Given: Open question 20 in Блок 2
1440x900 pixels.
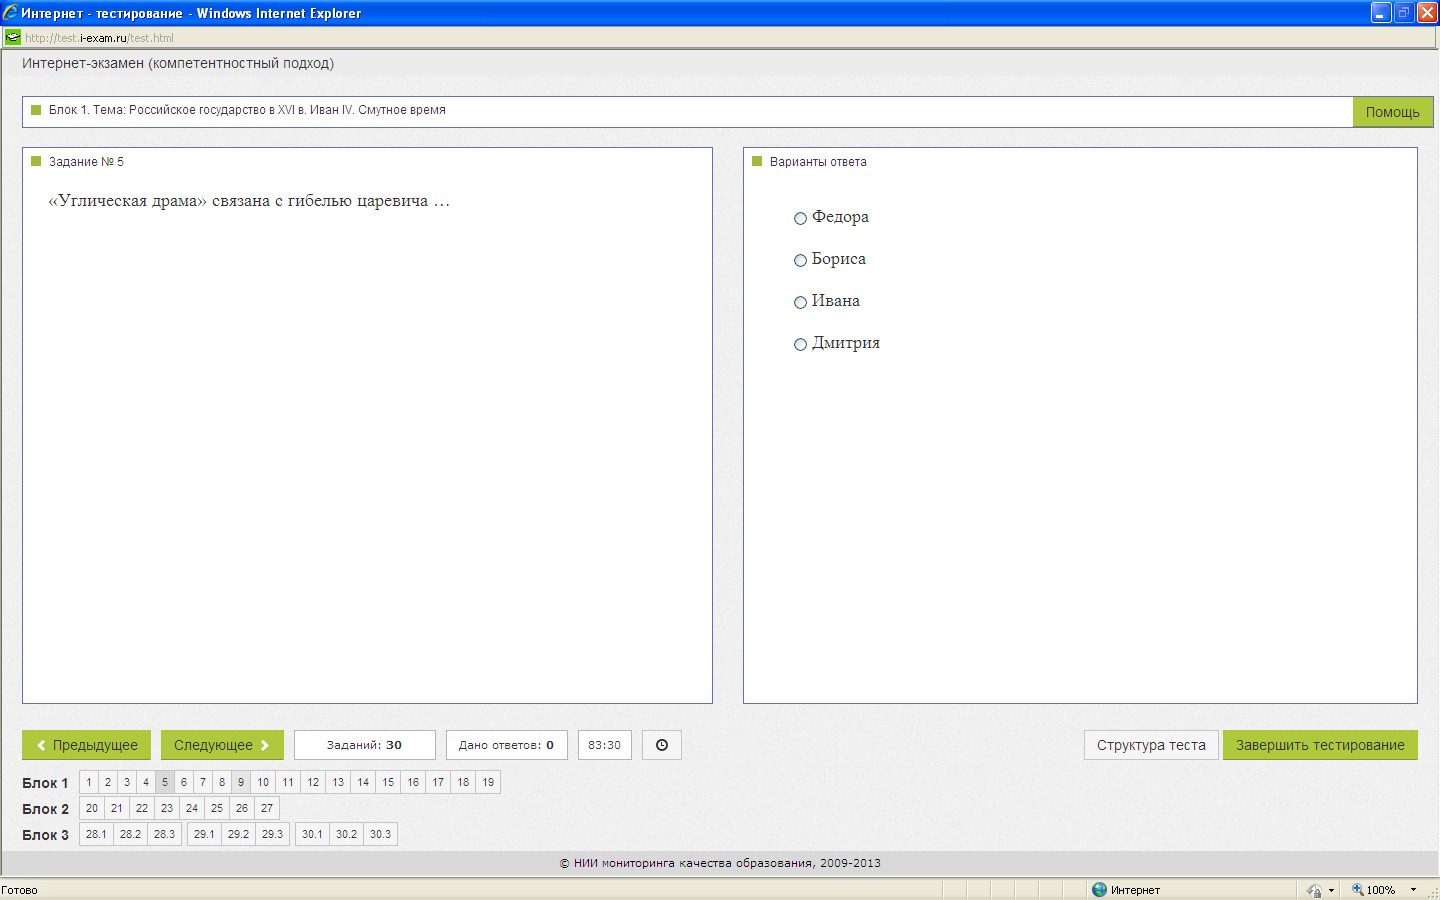Looking at the screenshot, I should [92, 808].
